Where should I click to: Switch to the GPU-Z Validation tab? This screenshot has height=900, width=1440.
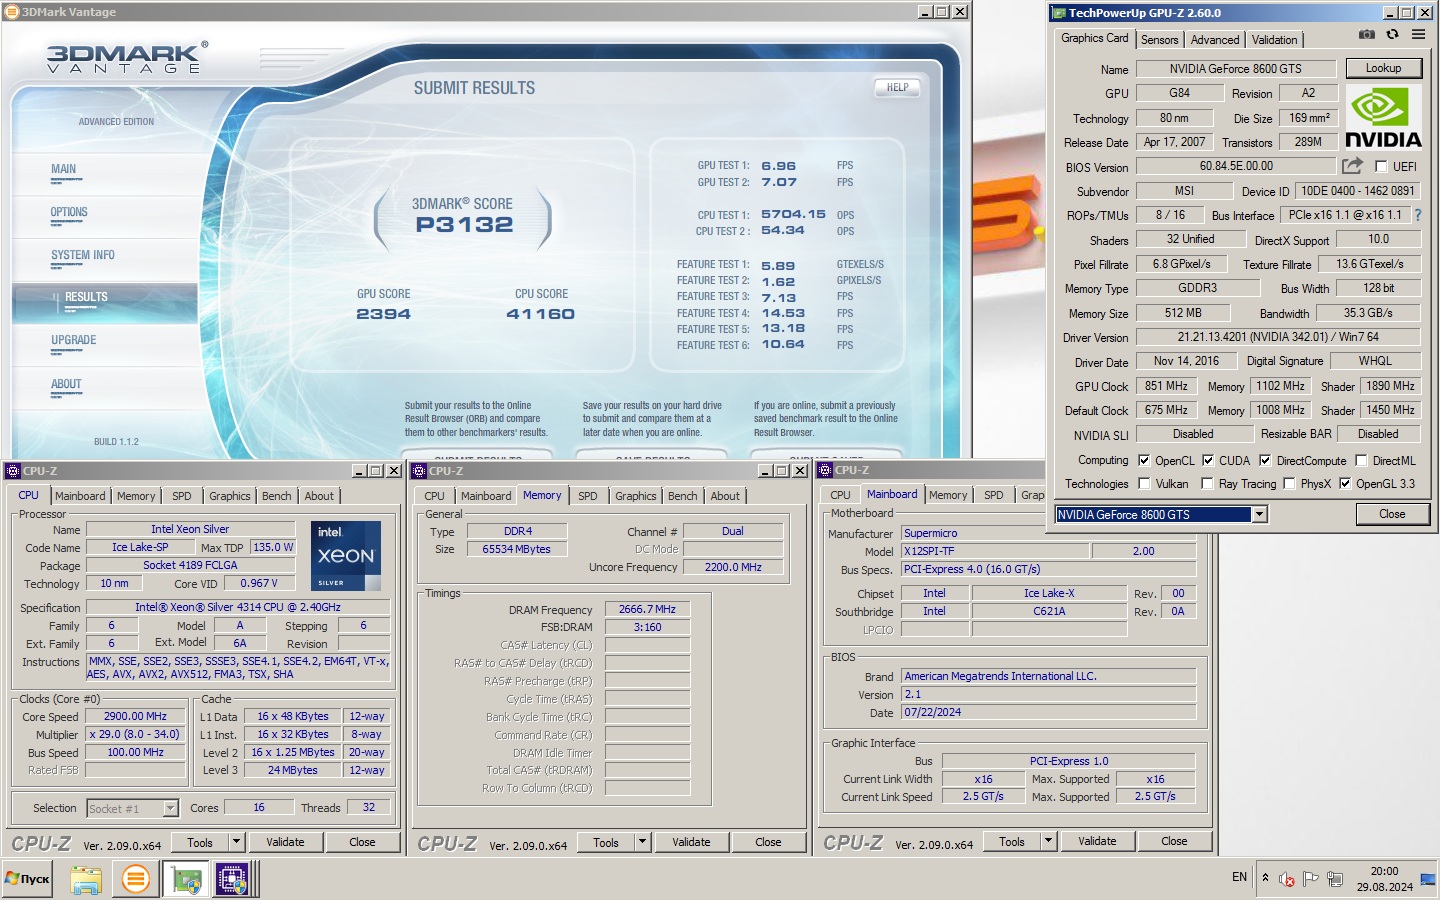click(x=1275, y=40)
